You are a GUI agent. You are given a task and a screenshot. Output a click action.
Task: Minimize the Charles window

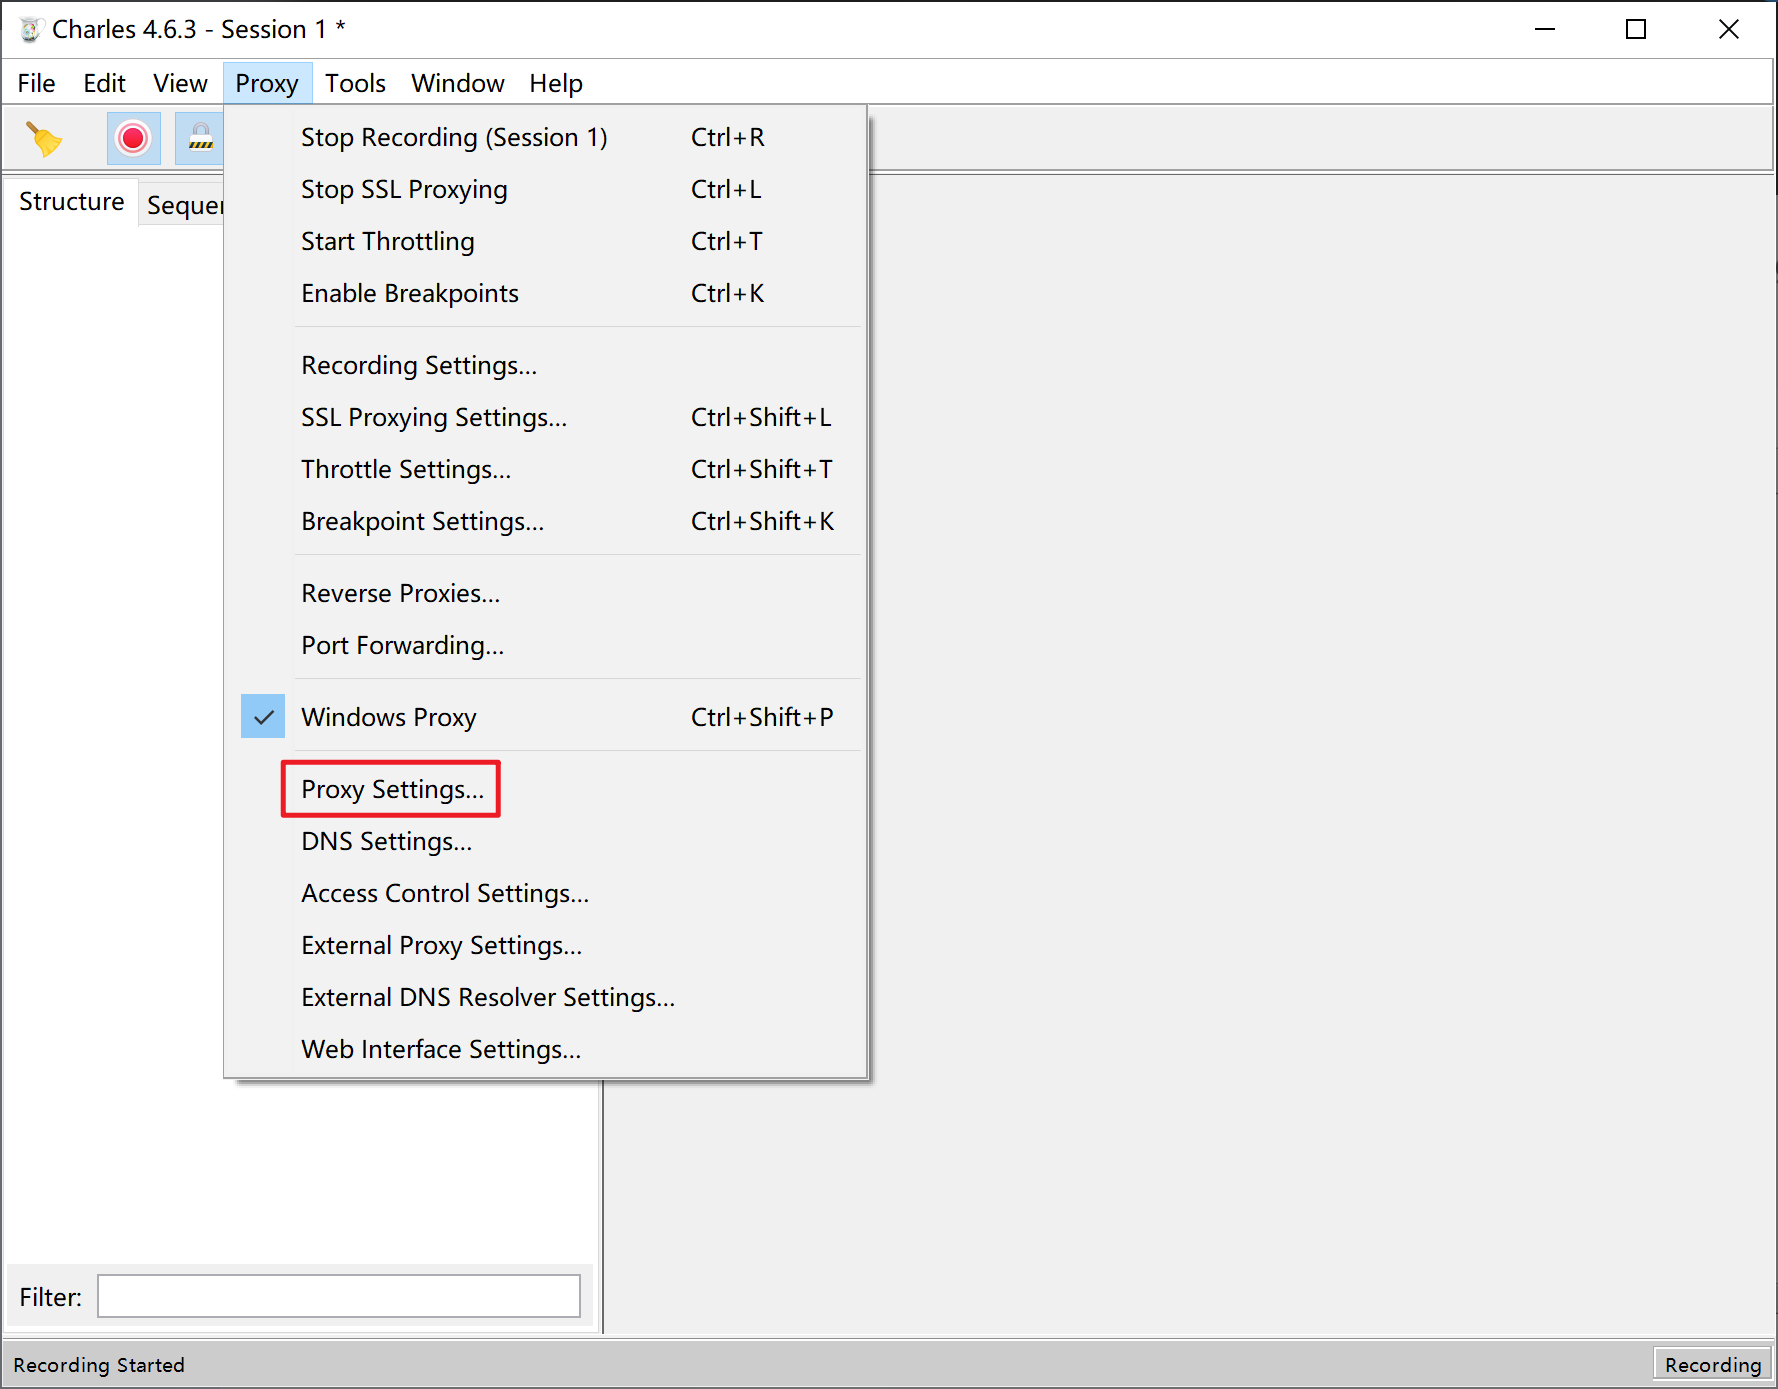point(1545,29)
